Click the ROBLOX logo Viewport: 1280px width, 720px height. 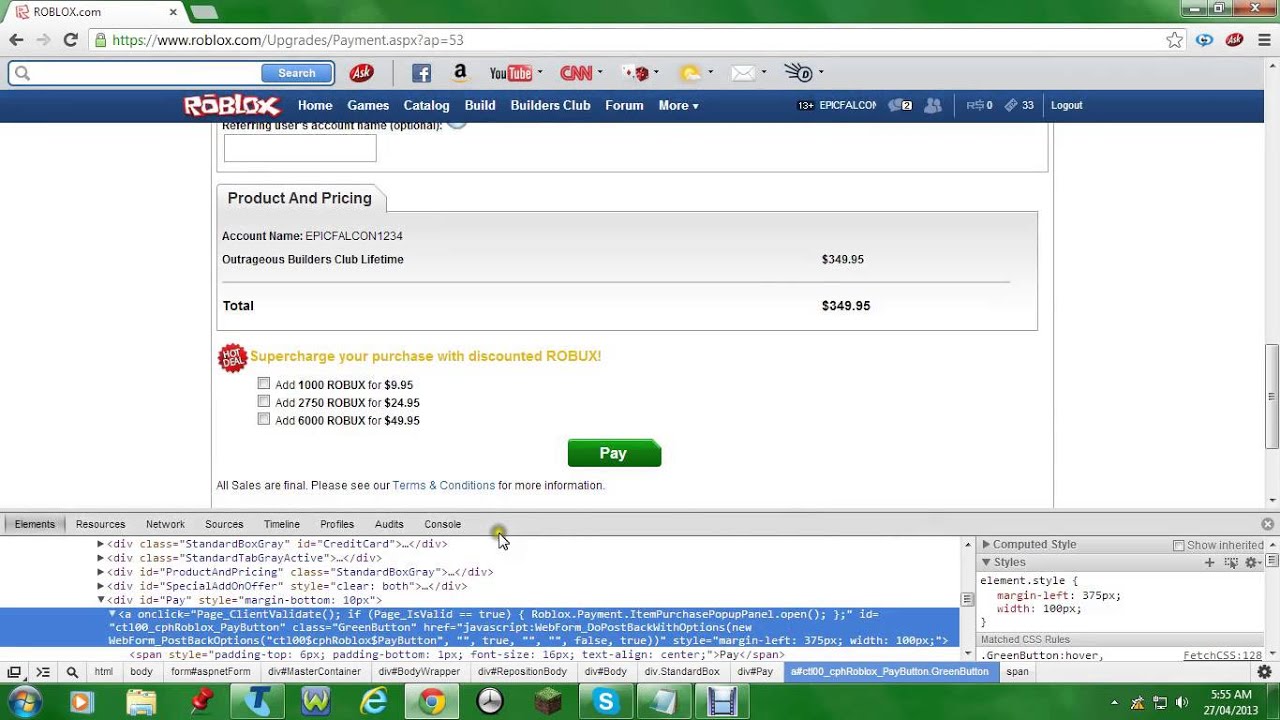coord(231,105)
